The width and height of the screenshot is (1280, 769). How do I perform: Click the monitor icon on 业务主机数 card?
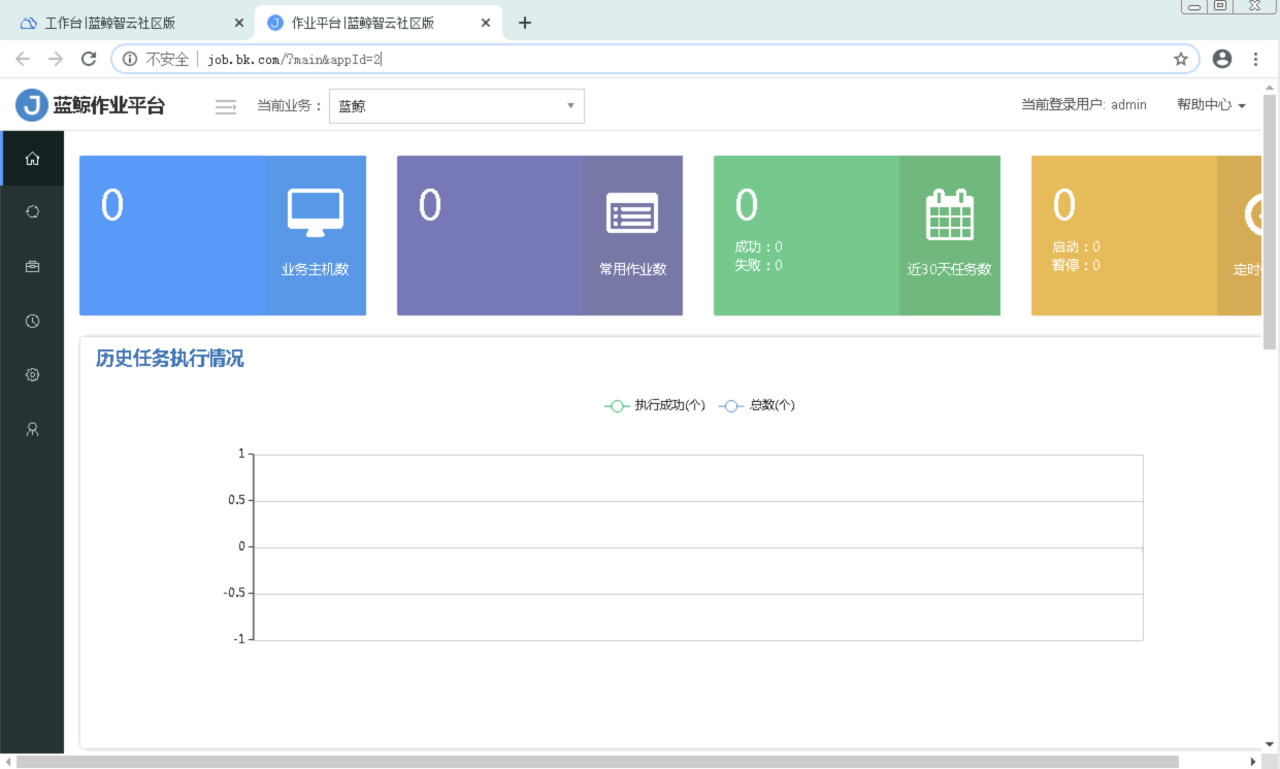(315, 212)
